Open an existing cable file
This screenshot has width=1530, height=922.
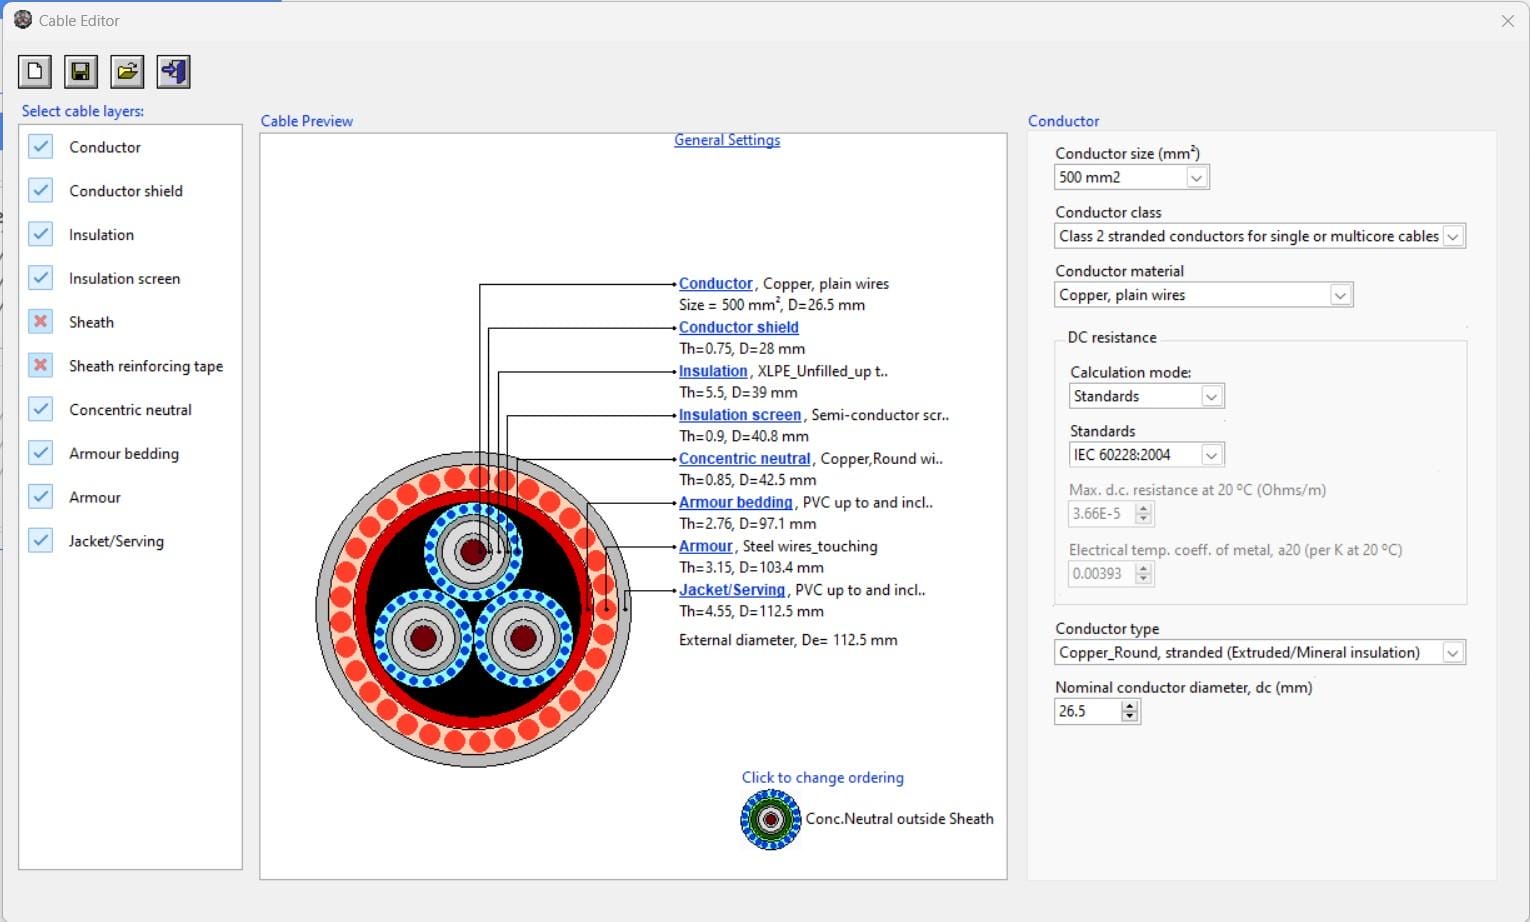click(x=126, y=71)
